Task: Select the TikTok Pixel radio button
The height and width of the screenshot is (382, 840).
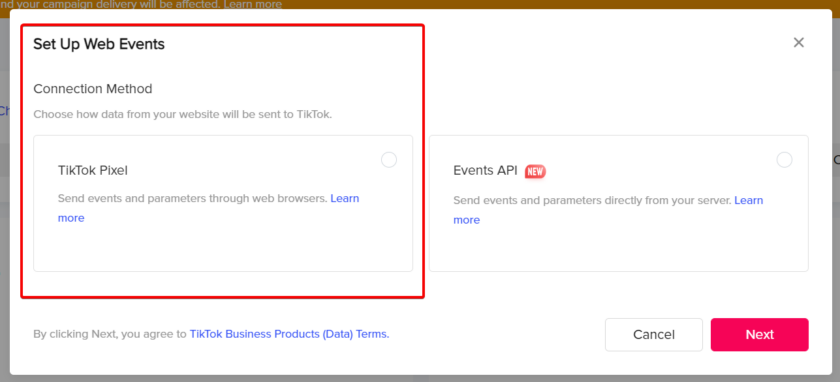Action: pyautogui.click(x=389, y=160)
